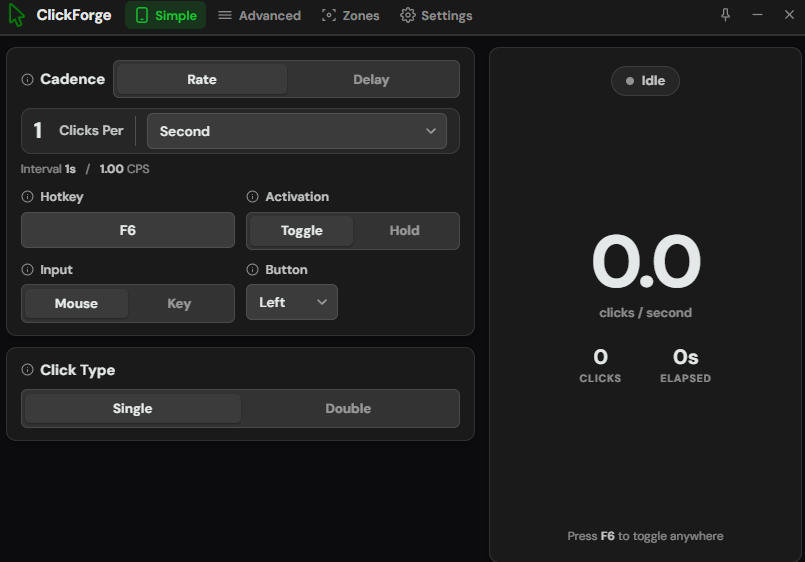The width and height of the screenshot is (805, 562).
Task: Open info icon next to Hotkey
Action: click(x=27, y=197)
